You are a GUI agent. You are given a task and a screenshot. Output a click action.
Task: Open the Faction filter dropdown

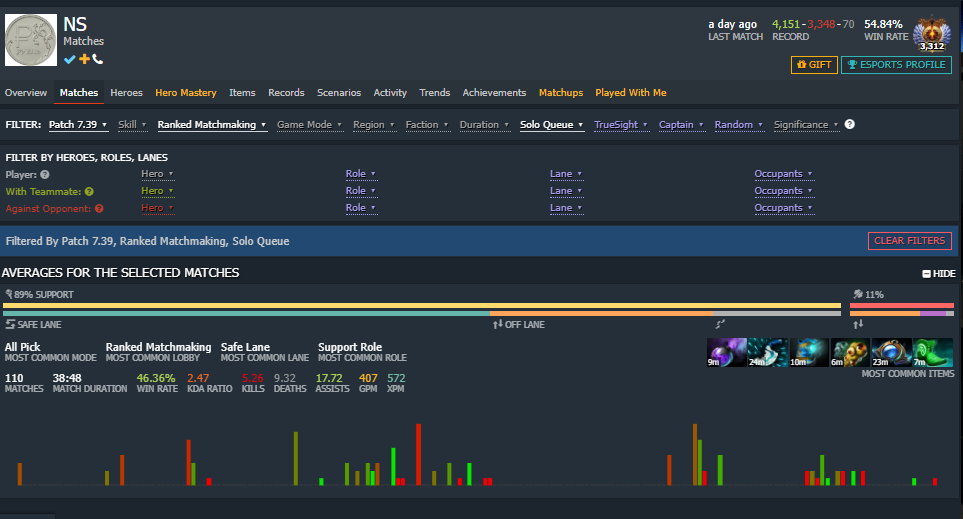coord(427,125)
